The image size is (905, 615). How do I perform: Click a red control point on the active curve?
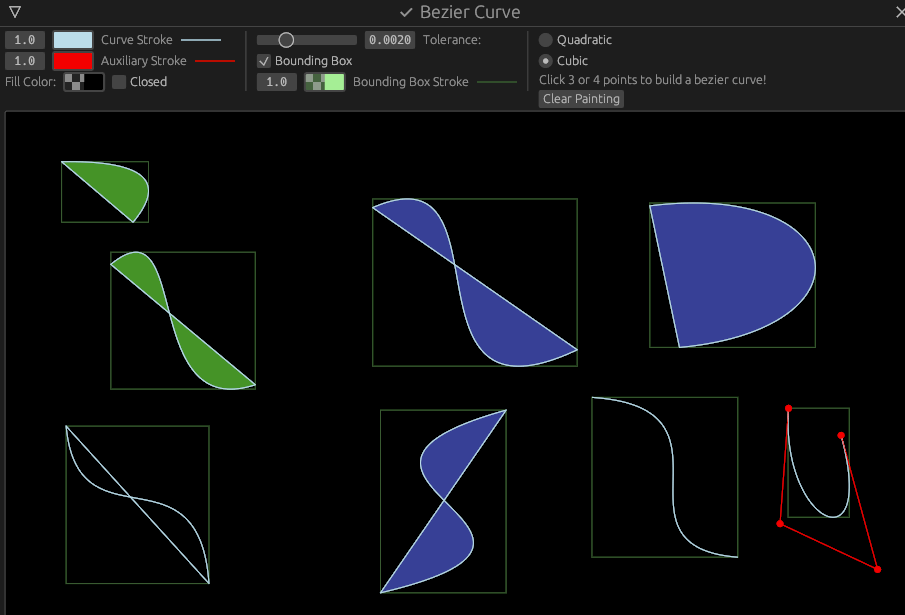click(789, 409)
